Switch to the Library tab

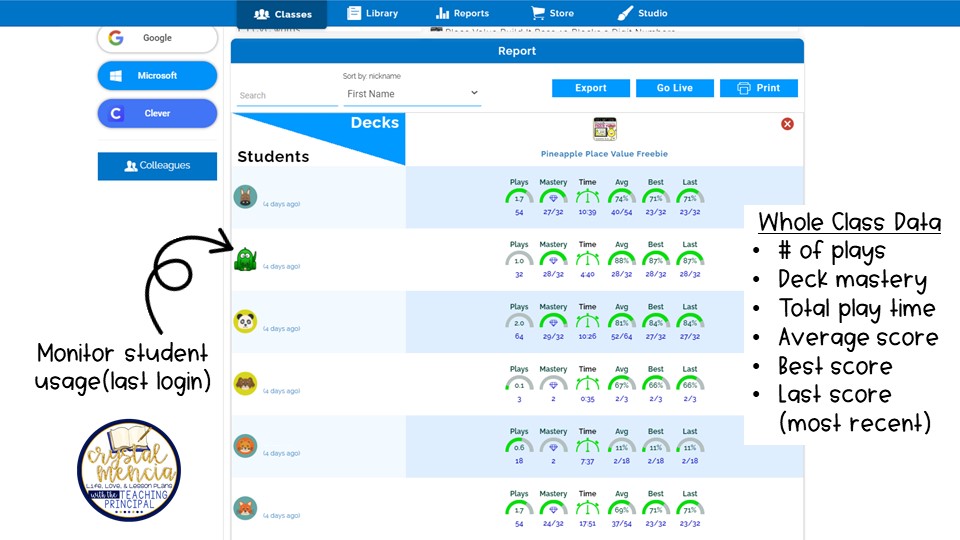[x=372, y=14]
